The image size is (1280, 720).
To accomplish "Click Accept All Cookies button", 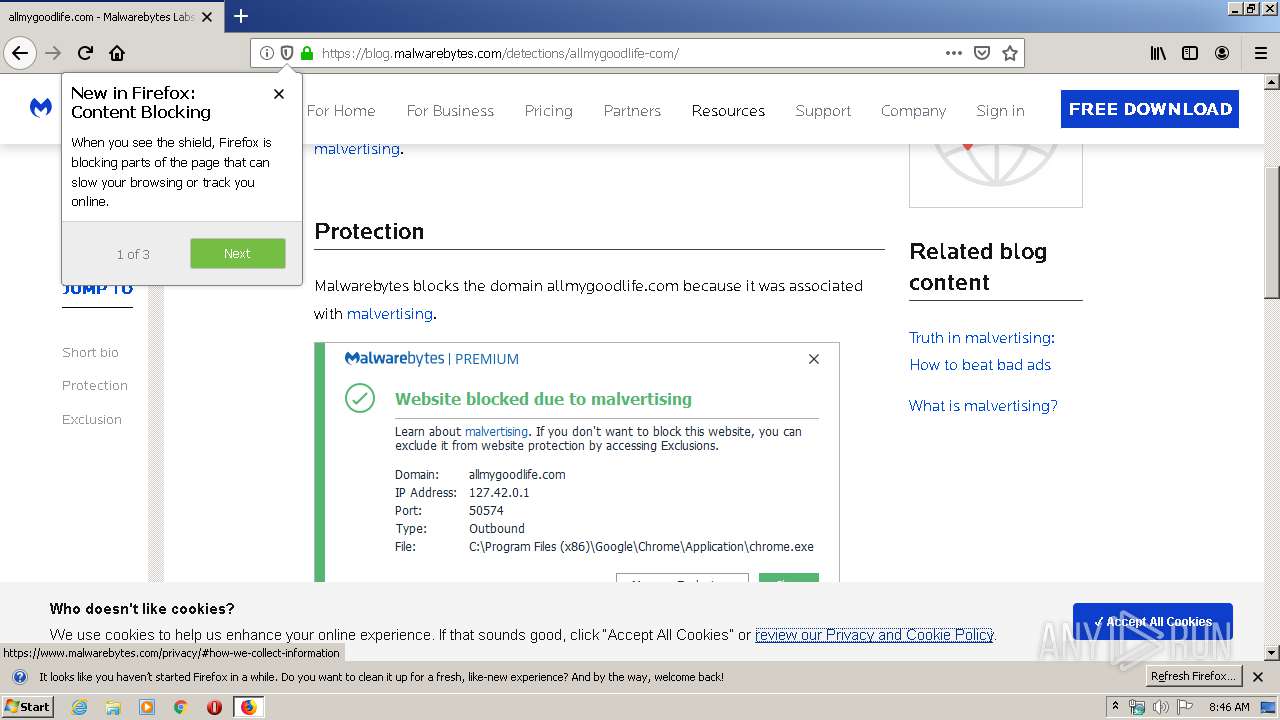I will [1153, 622].
